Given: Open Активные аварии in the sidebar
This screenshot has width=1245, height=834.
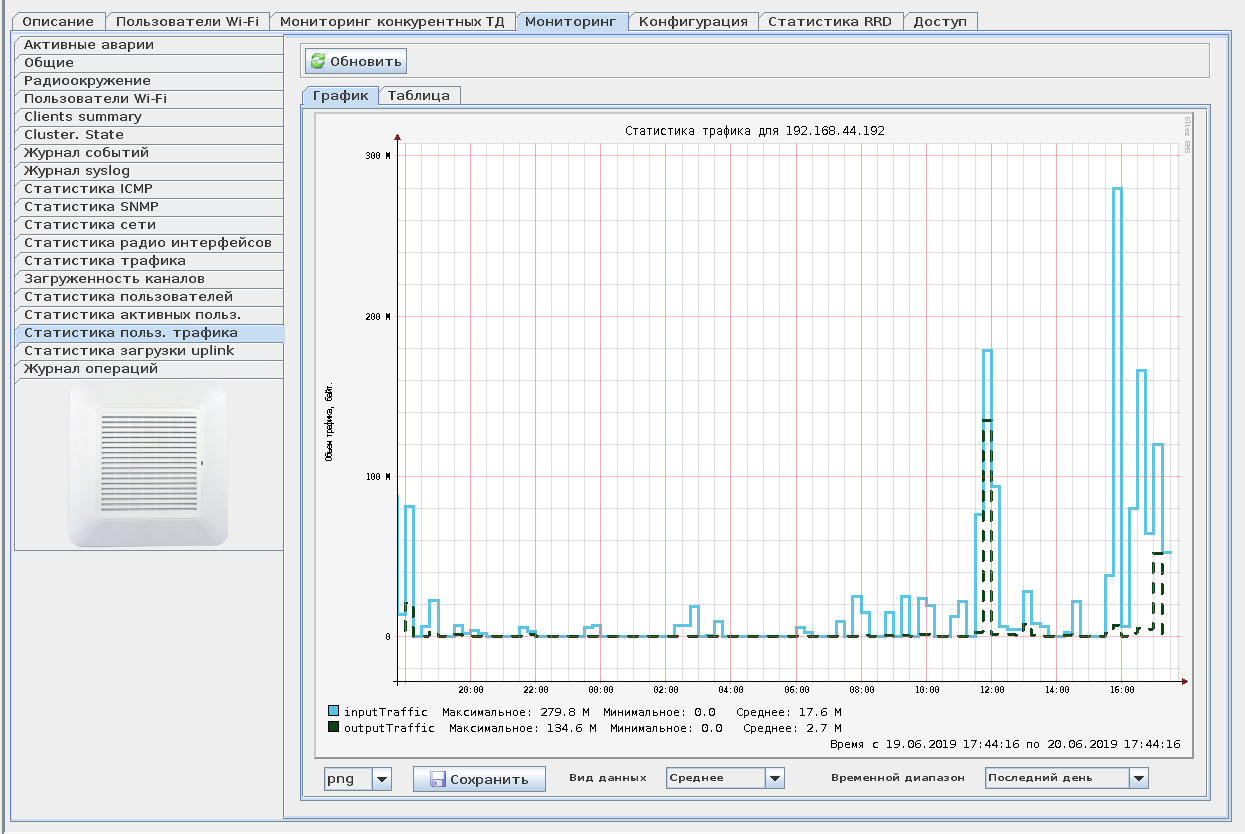Looking at the screenshot, I should pos(89,45).
